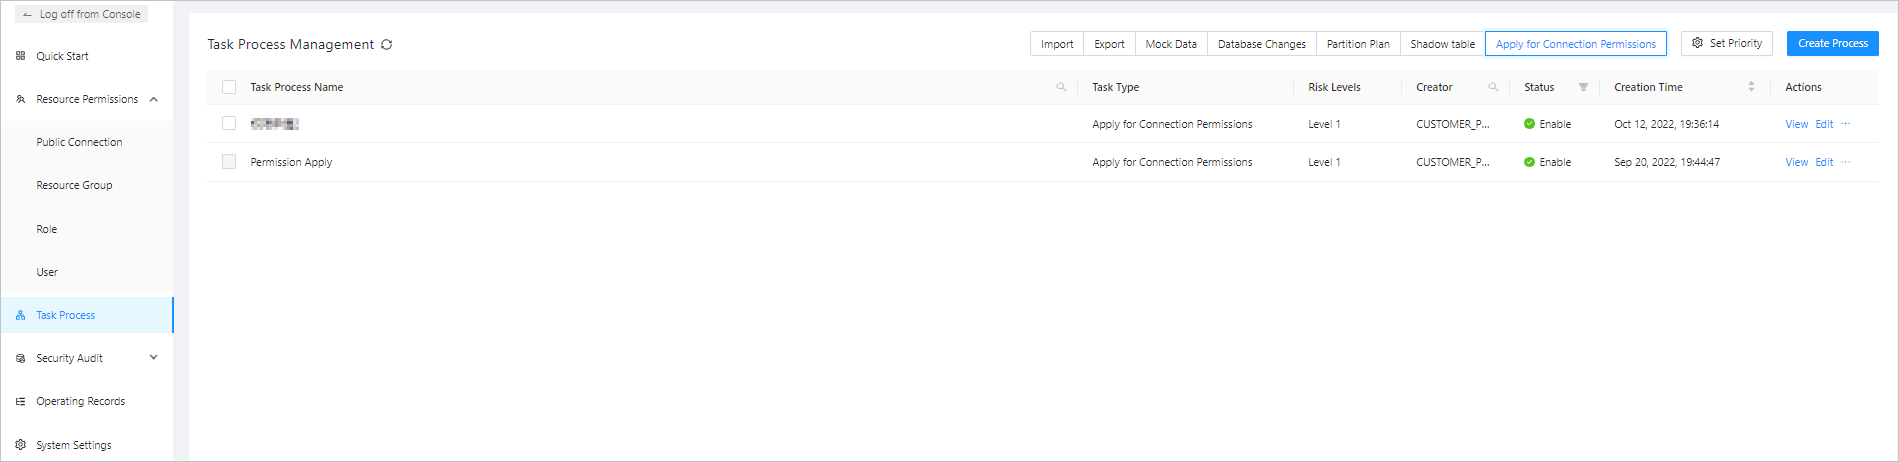This screenshot has width=1899, height=462.
Task: Click the blurred process name in first row
Action: (275, 124)
